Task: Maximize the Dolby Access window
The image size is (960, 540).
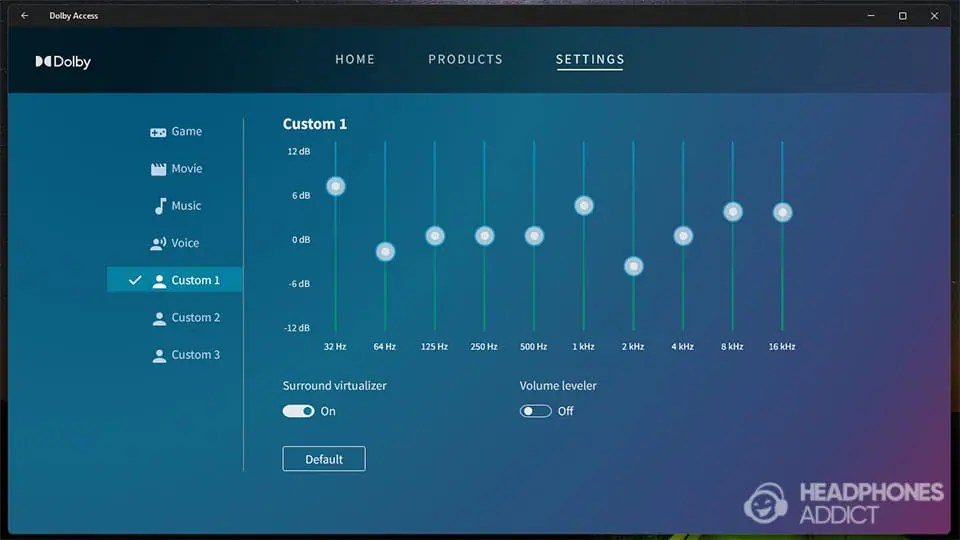Action: pyautogui.click(x=902, y=15)
